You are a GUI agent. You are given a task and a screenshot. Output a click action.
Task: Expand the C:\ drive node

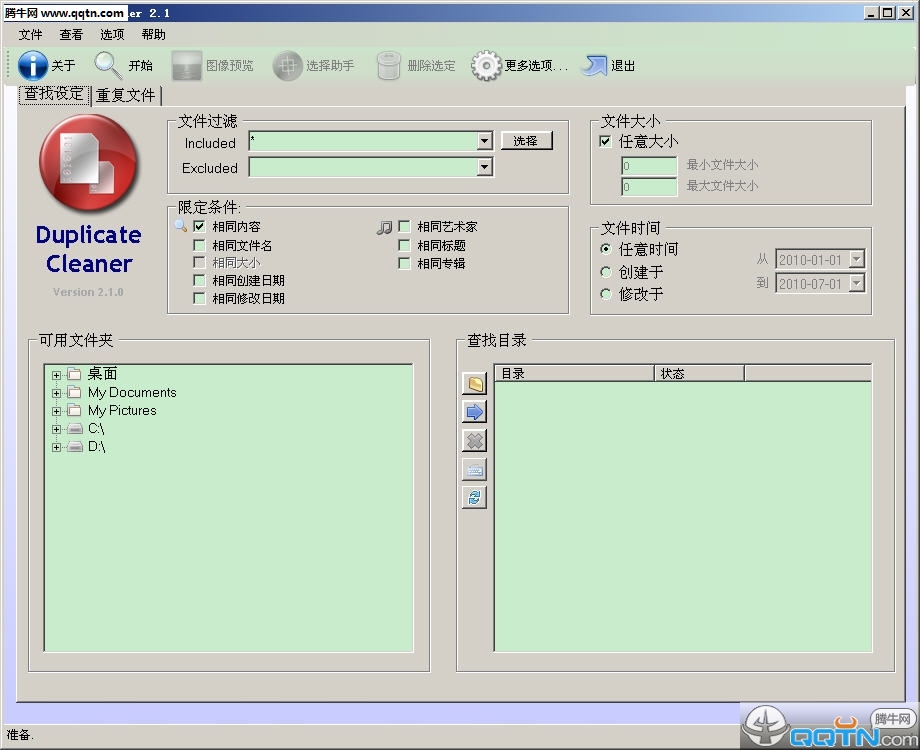coord(56,430)
